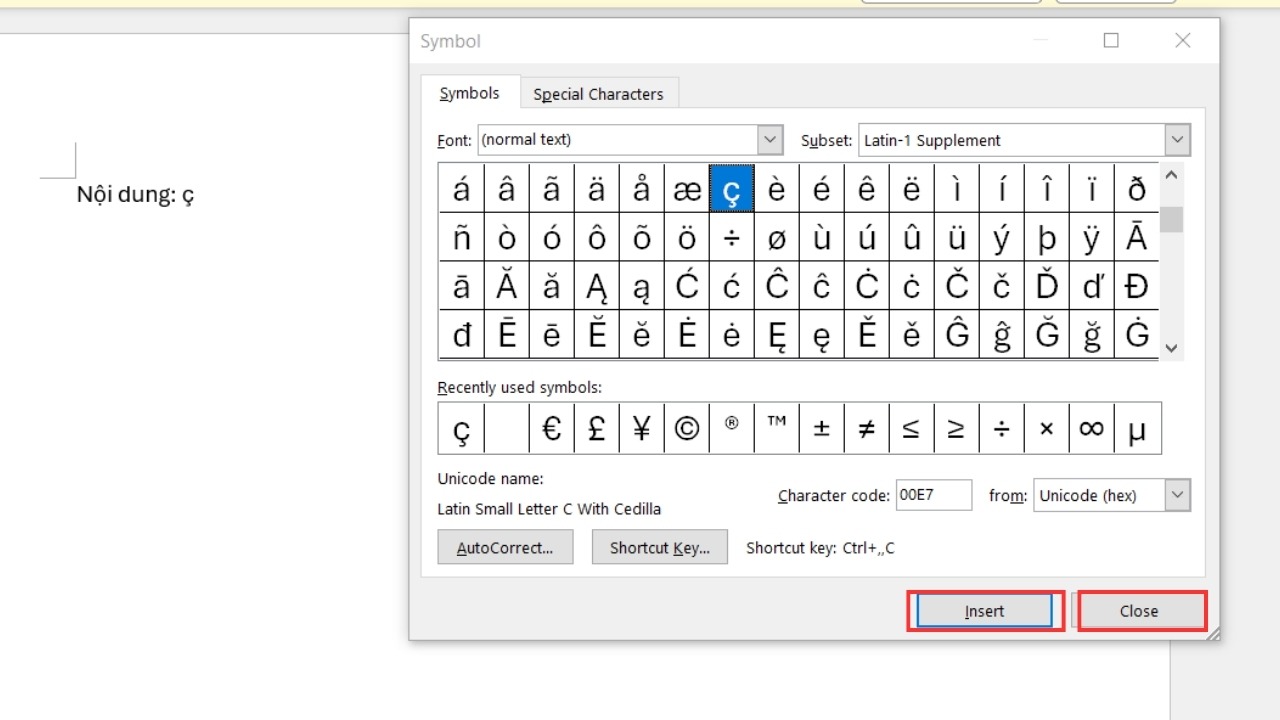1280x720 pixels.
Task: Choose the greater-than-or-equal ≥ symbol
Action: [956, 428]
